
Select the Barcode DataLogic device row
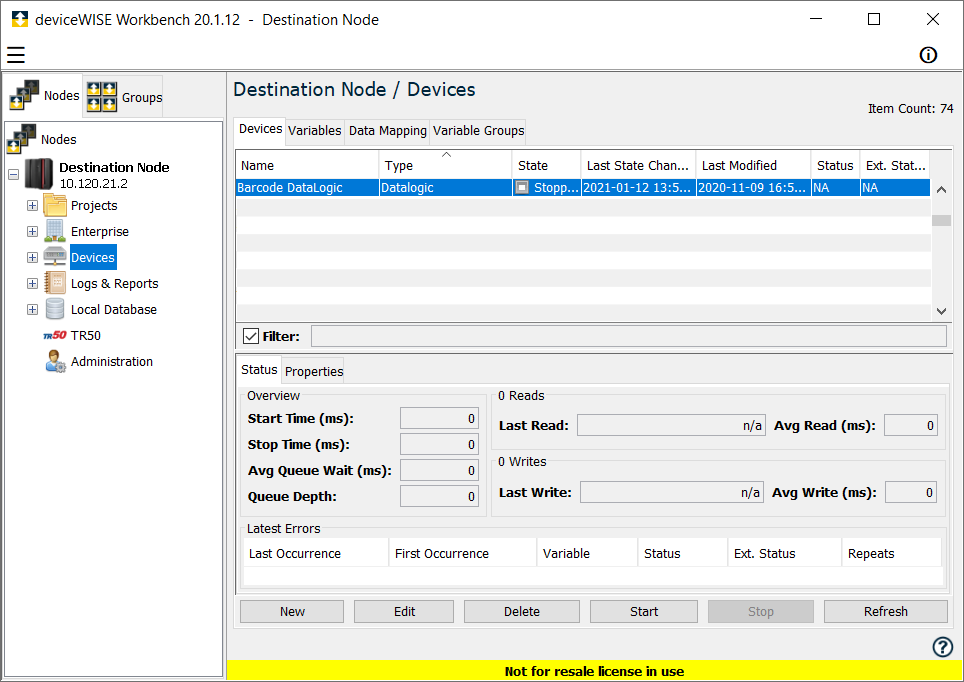pos(583,188)
